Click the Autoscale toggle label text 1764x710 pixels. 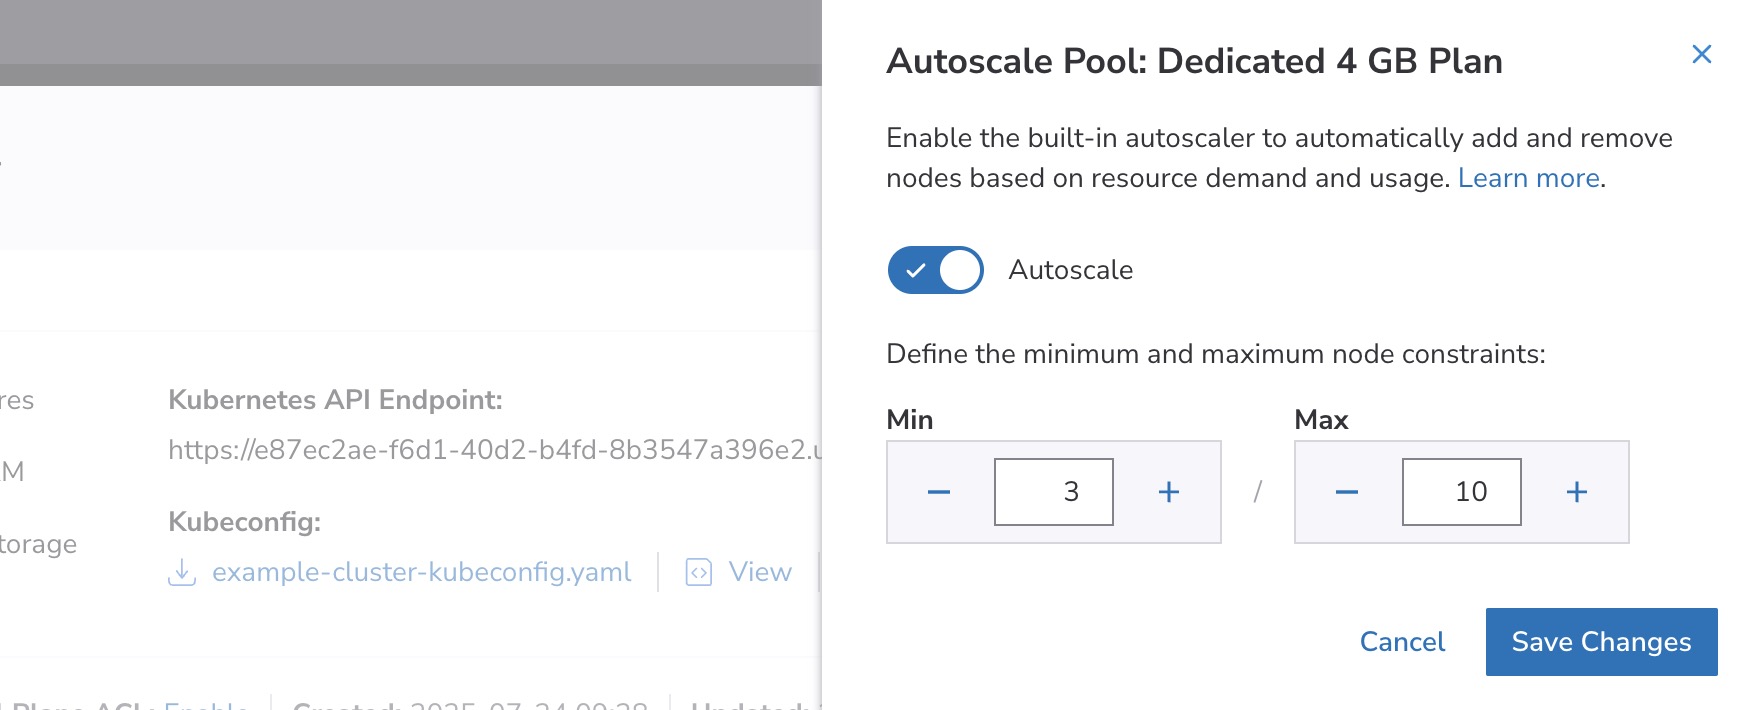pos(1070,270)
